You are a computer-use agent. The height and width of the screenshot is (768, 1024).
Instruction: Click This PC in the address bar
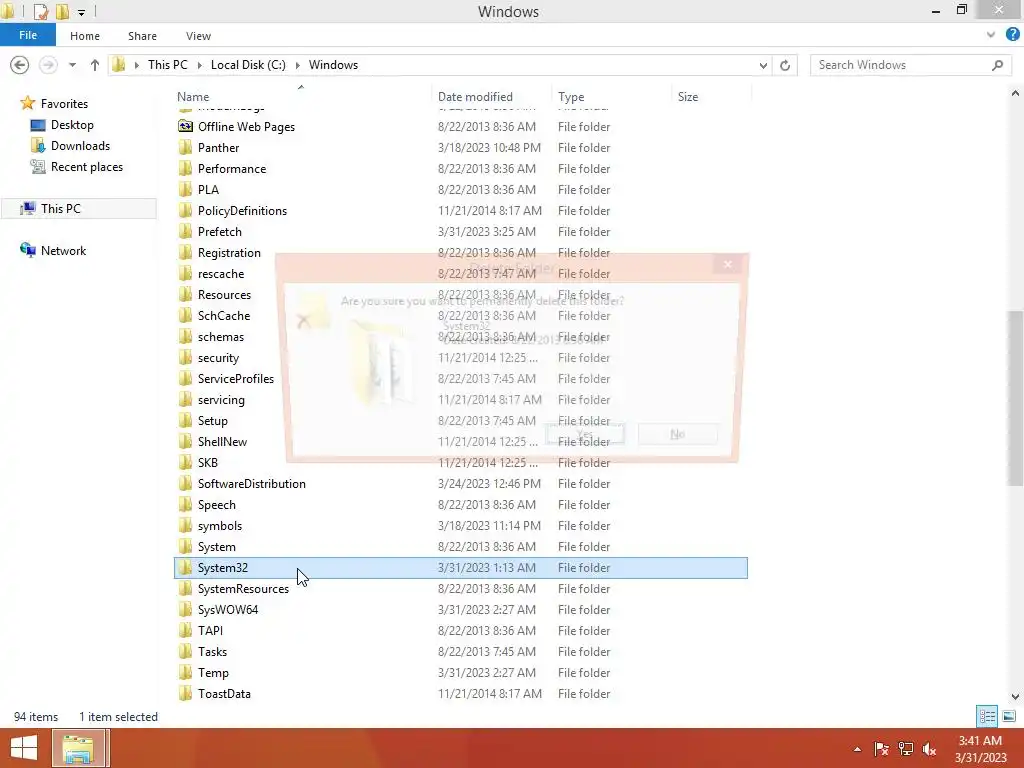tap(167, 65)
